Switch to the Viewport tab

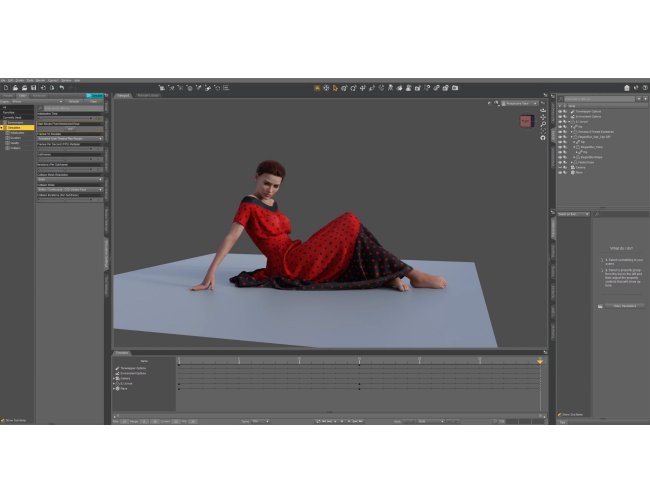[x=123, y=95]
